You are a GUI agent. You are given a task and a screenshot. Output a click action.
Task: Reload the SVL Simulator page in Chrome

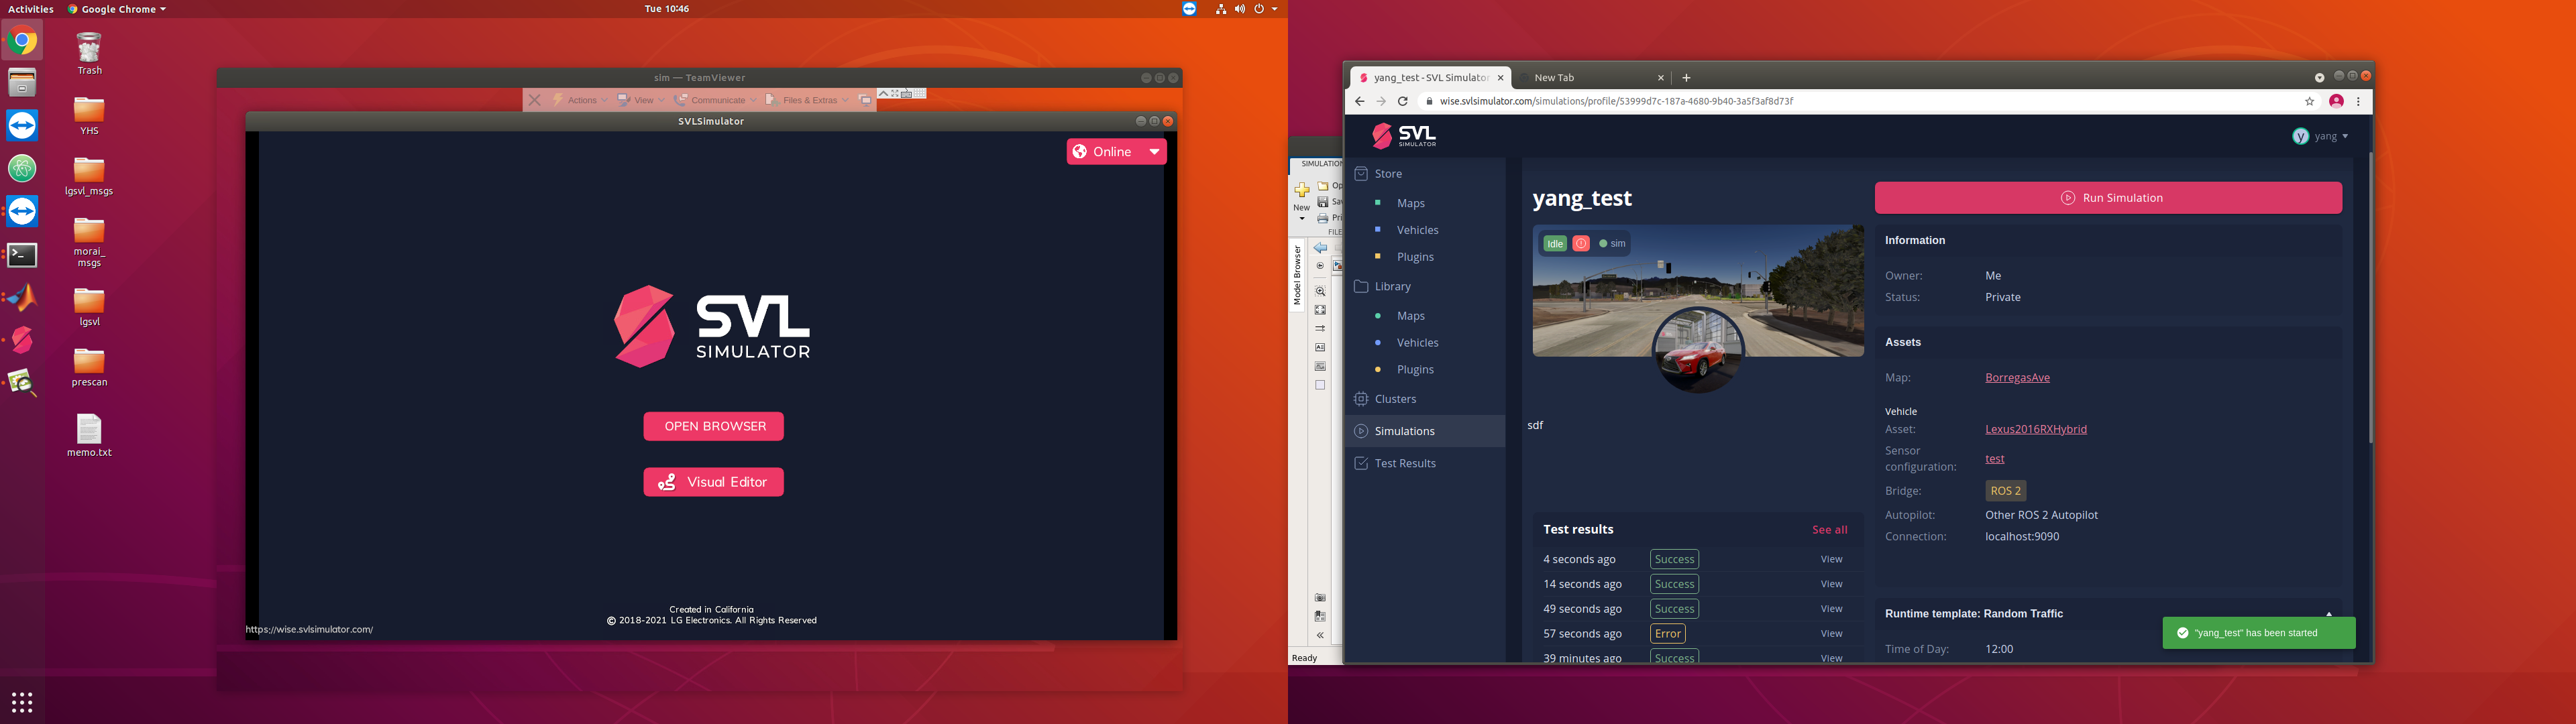click(1403, 101)
